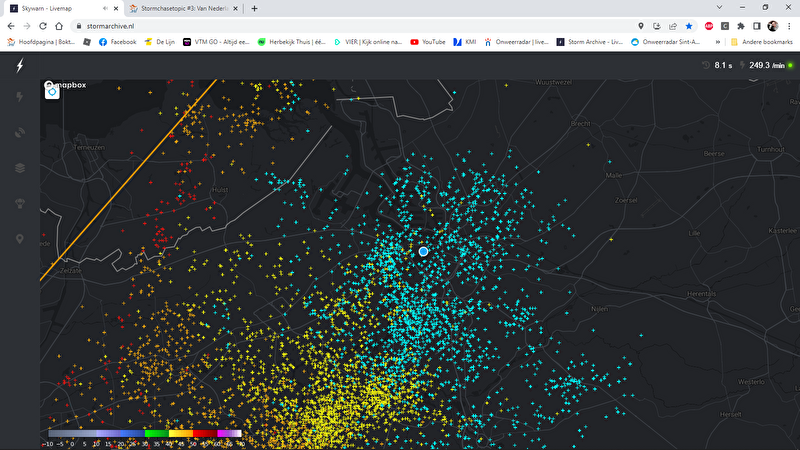Mute the Skywarn tab audio icon
The image size is (800, 450).
105,9
